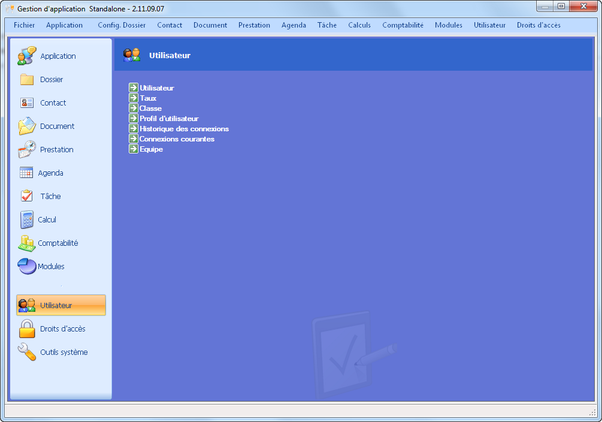Open the Config. Dossier menu
Screen dimensions: 602x422
point(121,24)
